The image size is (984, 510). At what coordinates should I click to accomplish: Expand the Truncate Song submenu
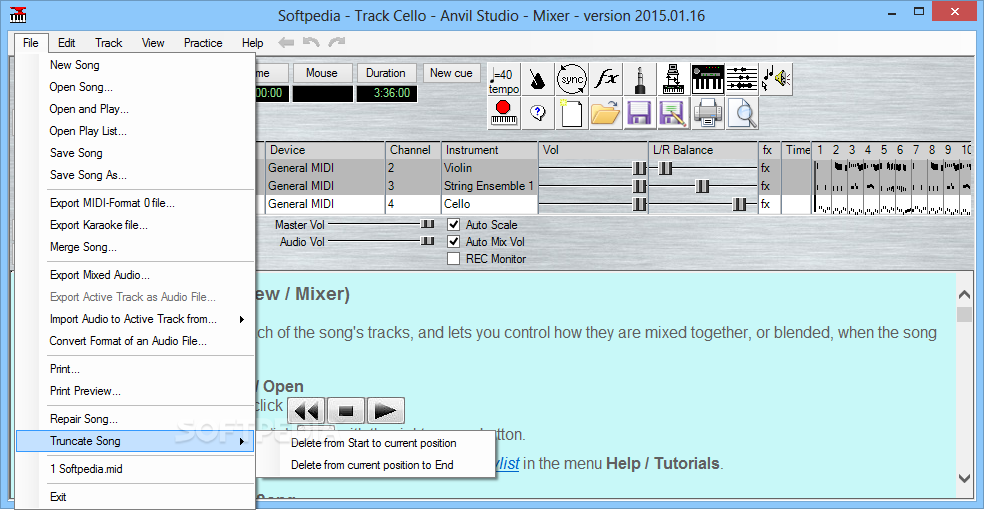click(135, 441)
